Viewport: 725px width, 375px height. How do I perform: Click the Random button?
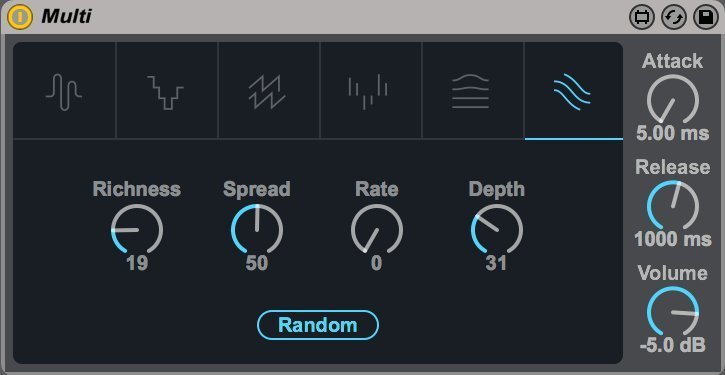[318, 325]
